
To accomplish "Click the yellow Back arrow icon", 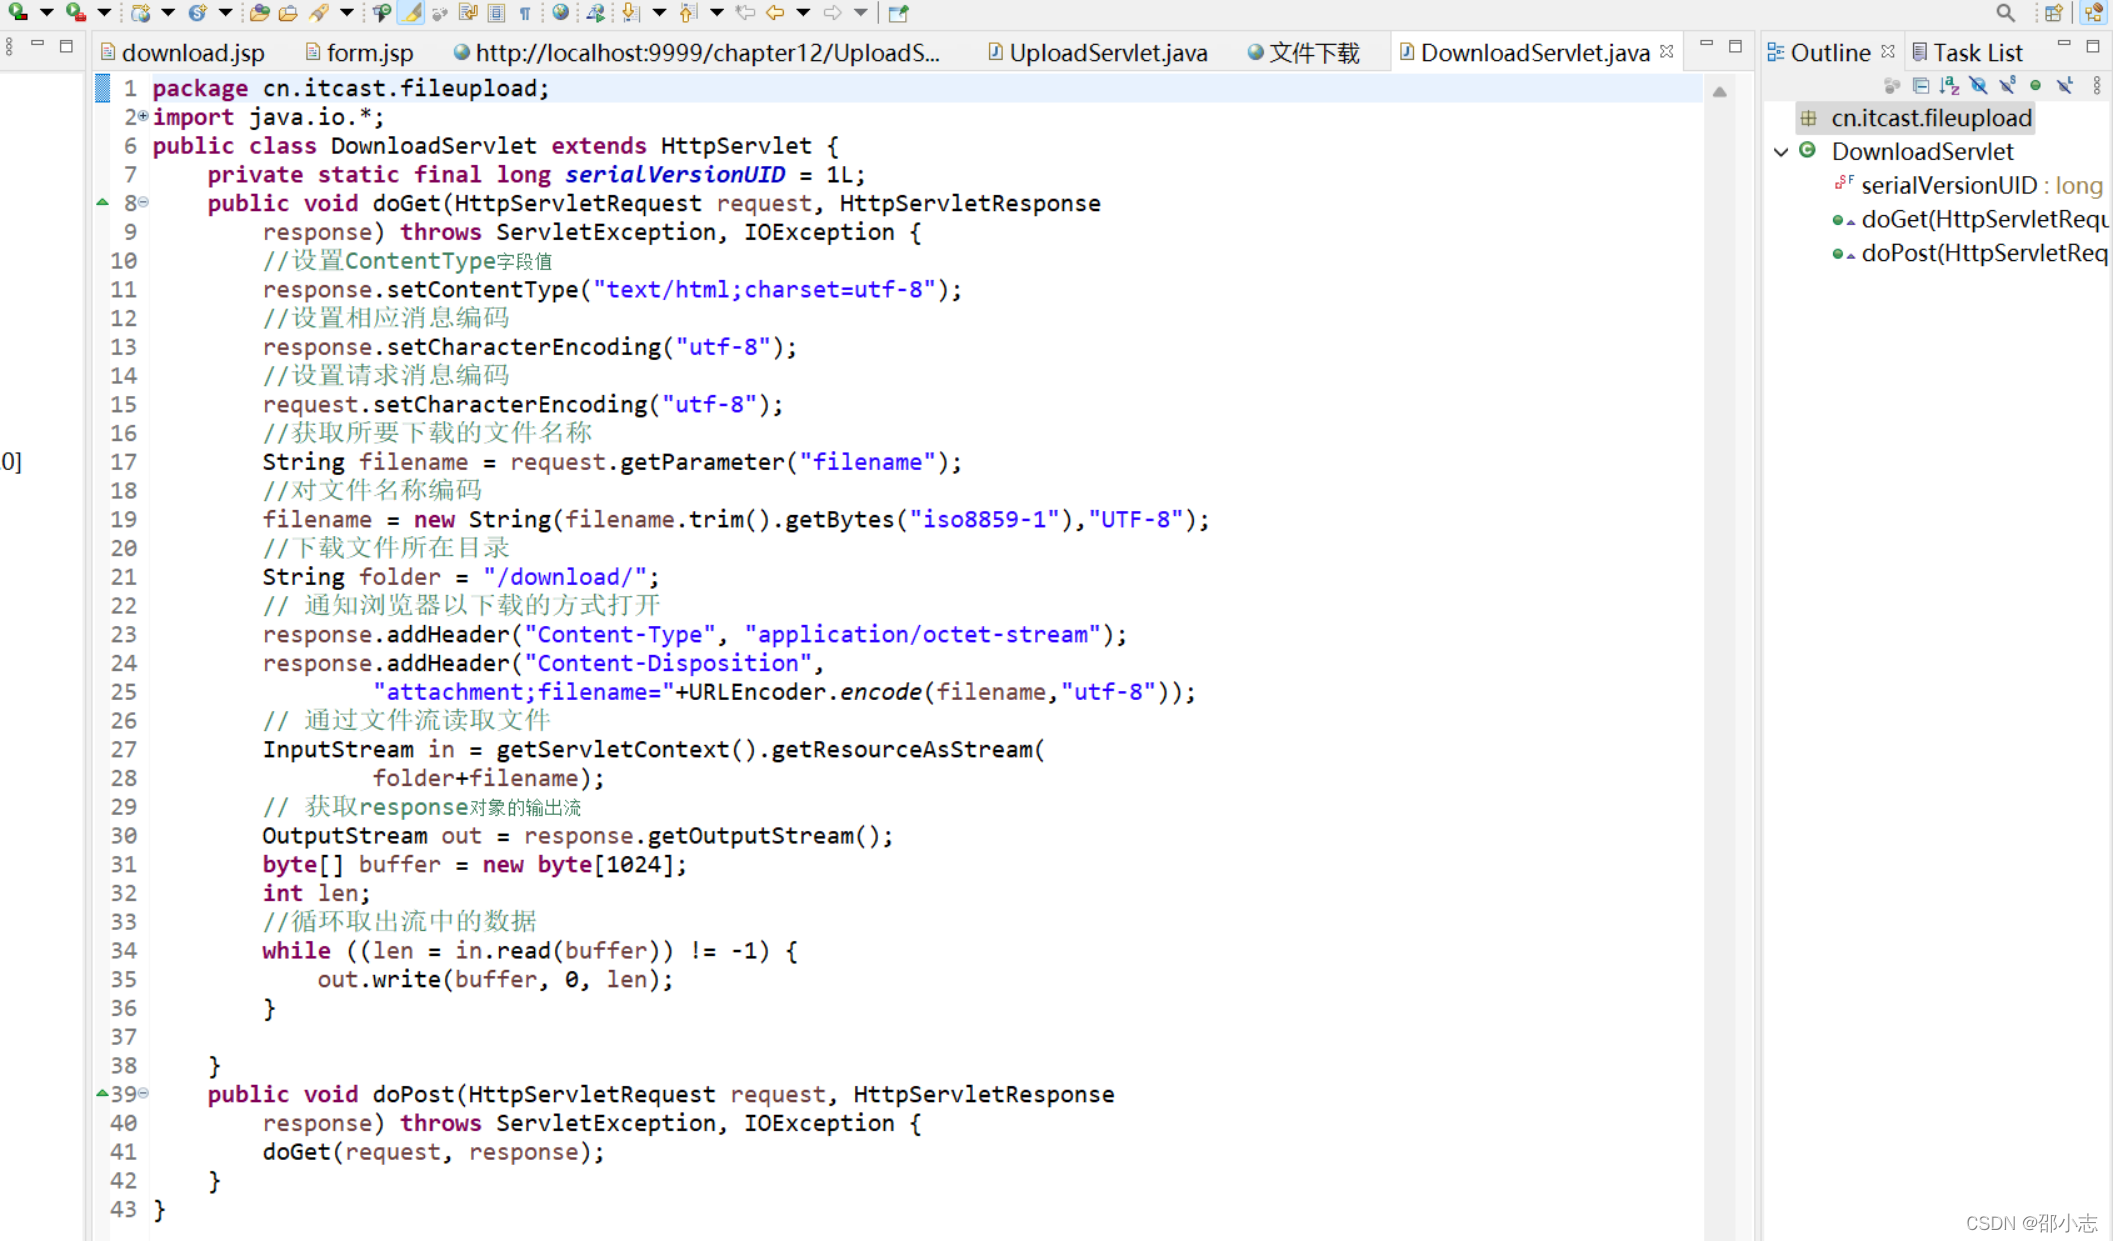I will pos(775,13).
